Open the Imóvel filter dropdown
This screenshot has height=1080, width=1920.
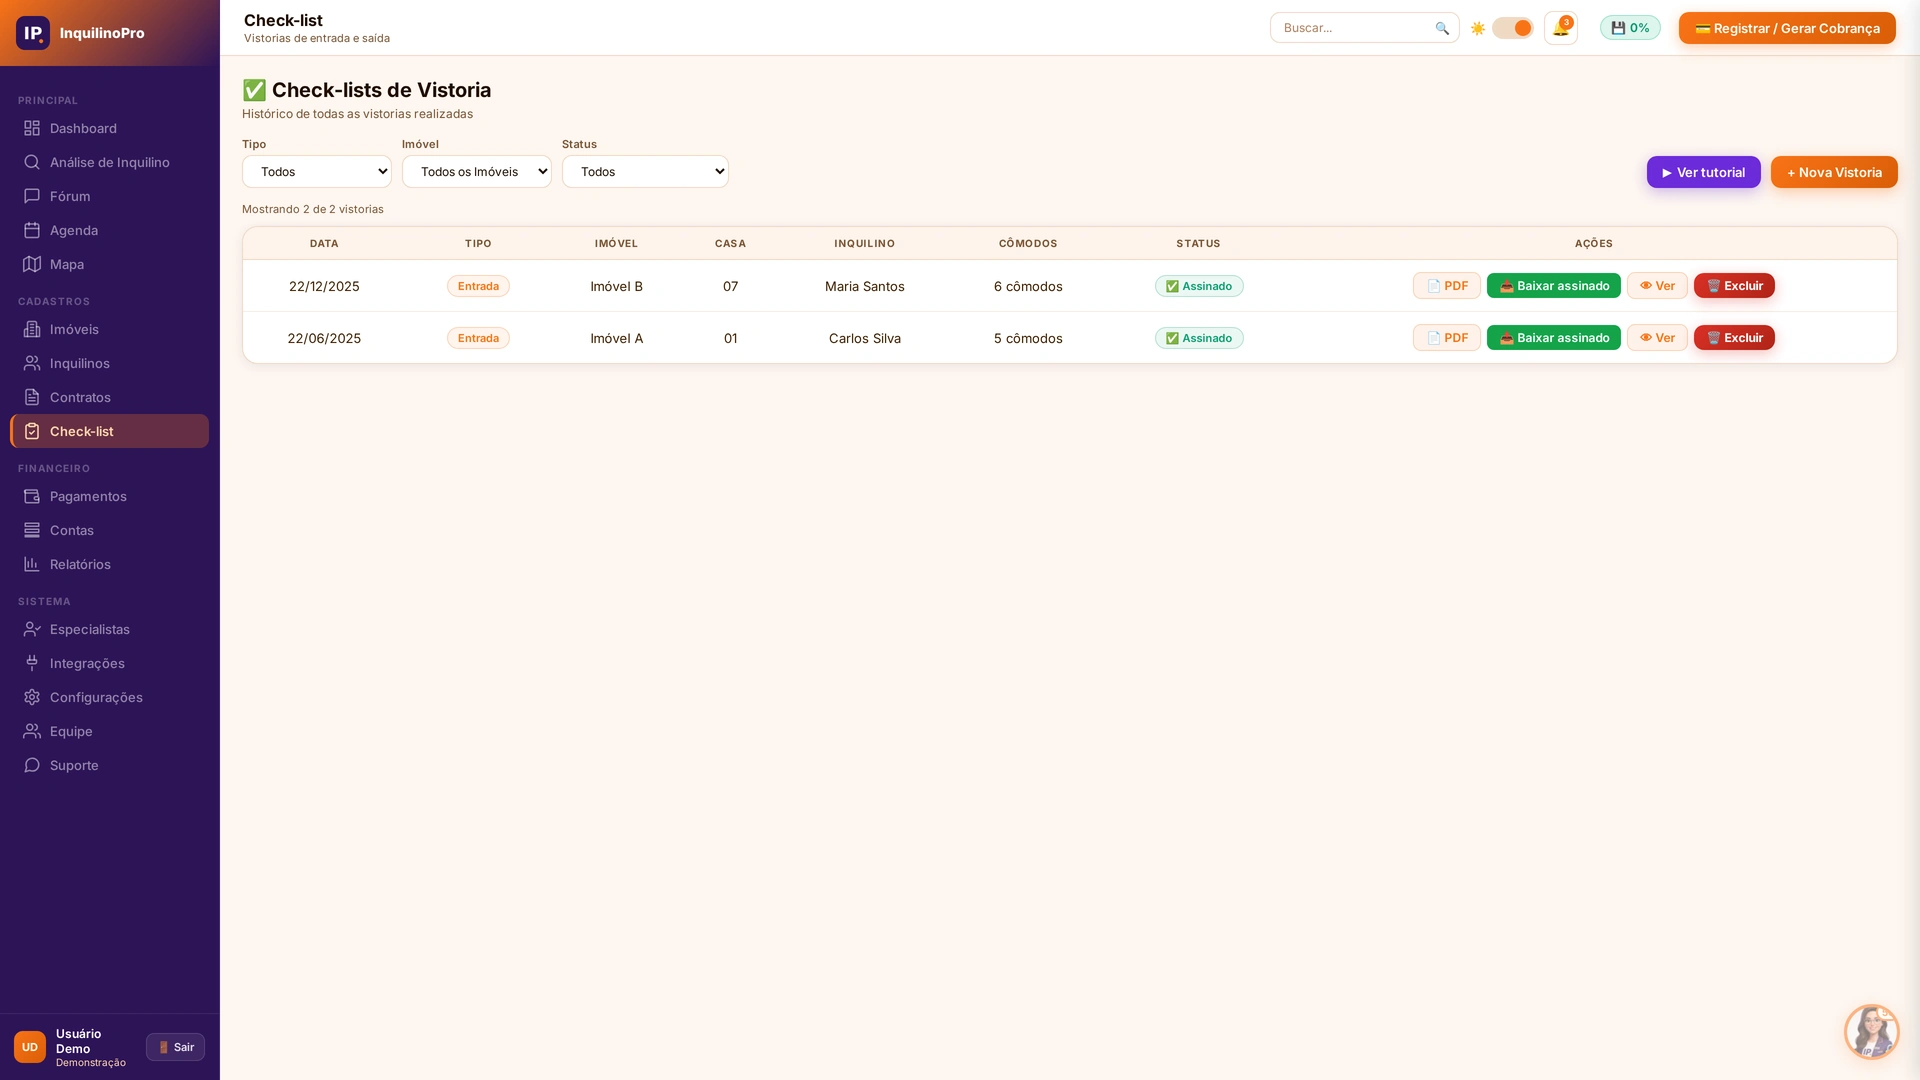pos(477,172)
